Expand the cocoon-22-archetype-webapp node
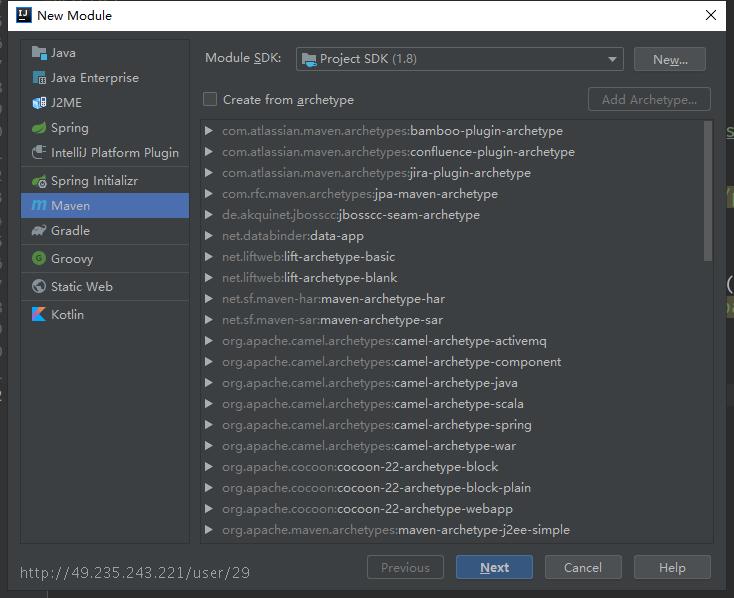The width and height of the screenshot is (734, 598). point(209,509)
